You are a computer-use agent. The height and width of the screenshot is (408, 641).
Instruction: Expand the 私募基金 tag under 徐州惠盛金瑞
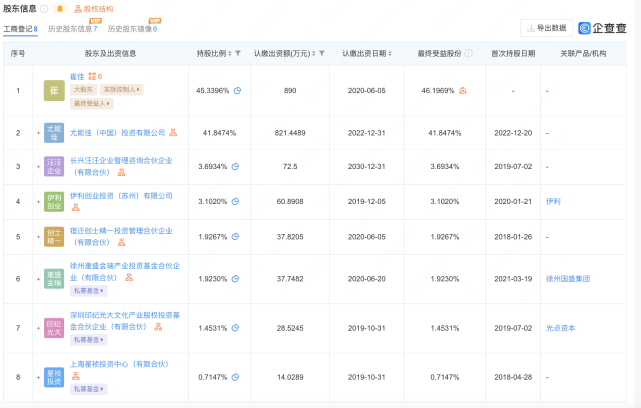89,291
